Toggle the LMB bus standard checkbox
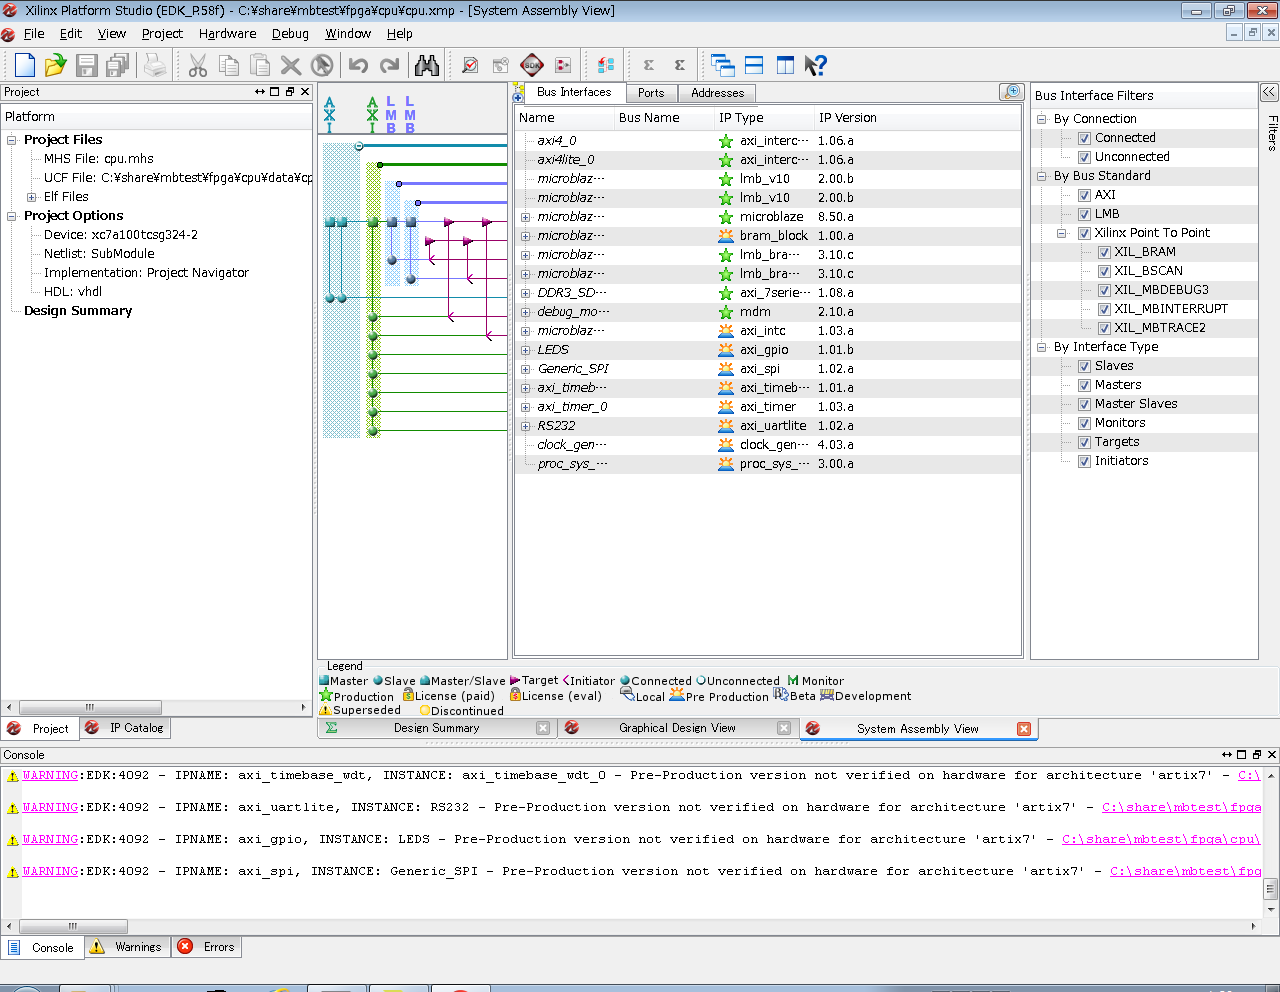Viewport: 1280px width, 992px height. 1084,214
